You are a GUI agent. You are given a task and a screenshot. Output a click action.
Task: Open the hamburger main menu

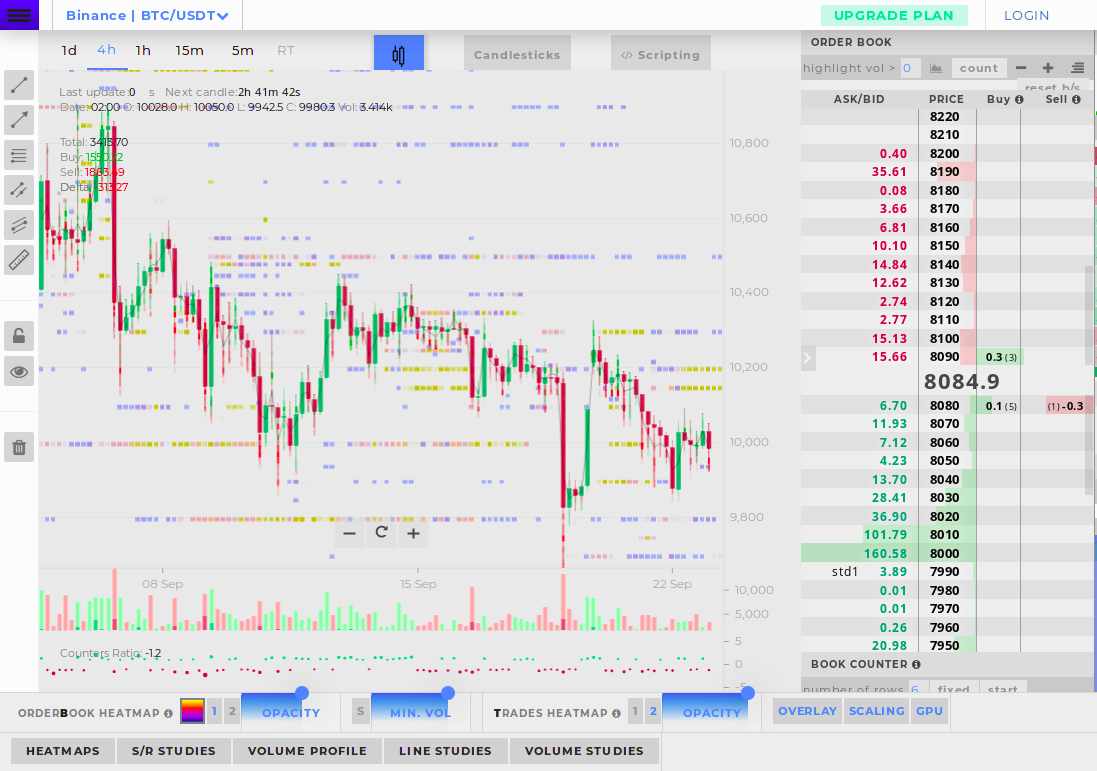tap(19, 15)
